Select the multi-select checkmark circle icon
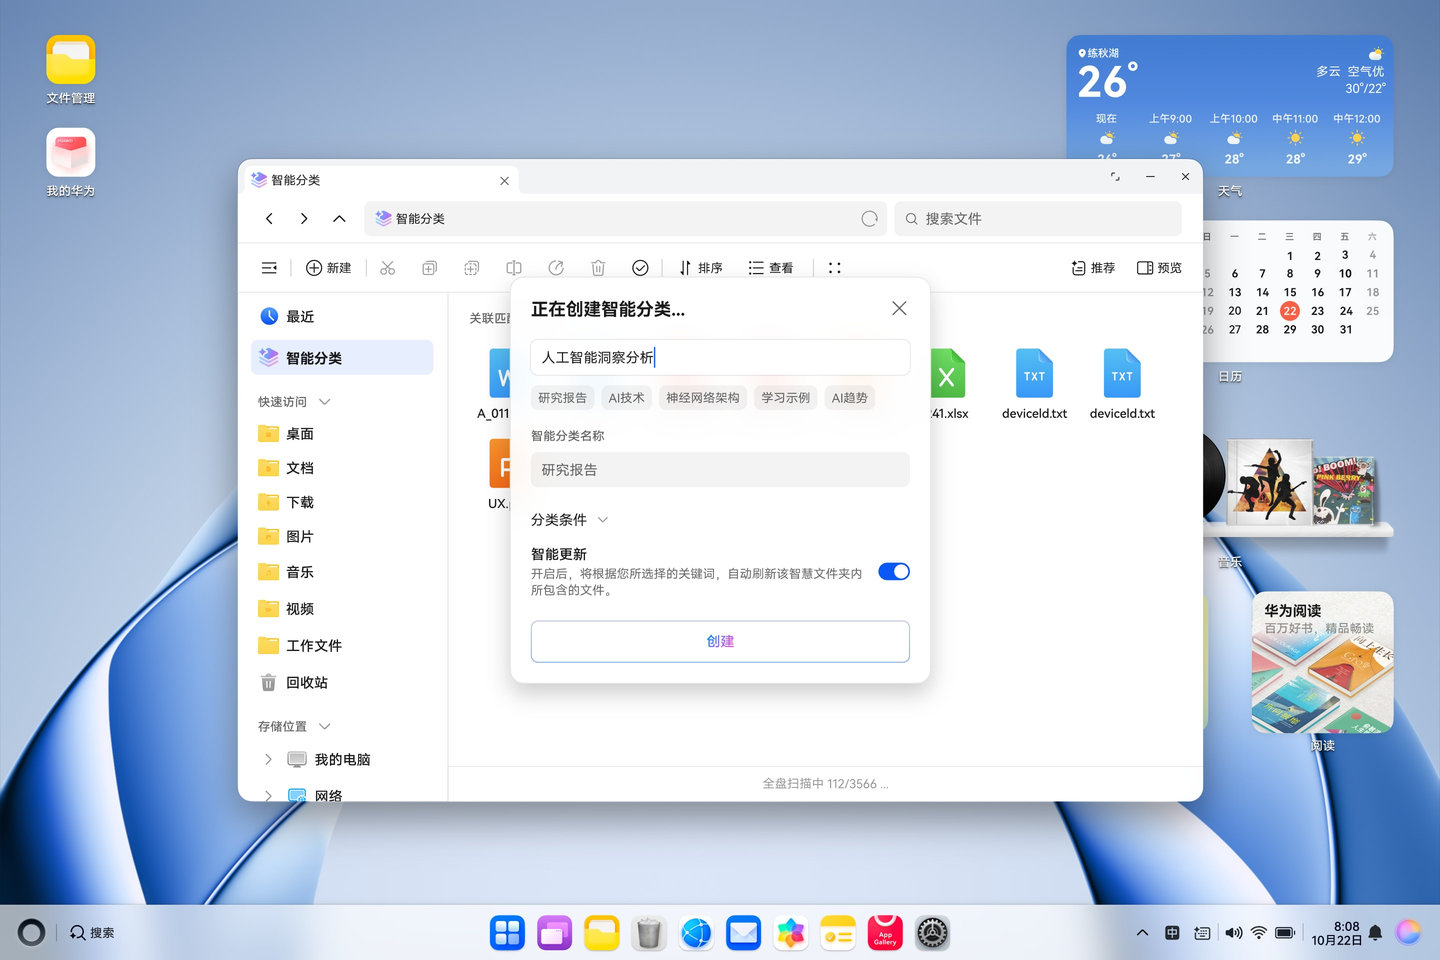 pyautogui.click(x=640, y=267)
